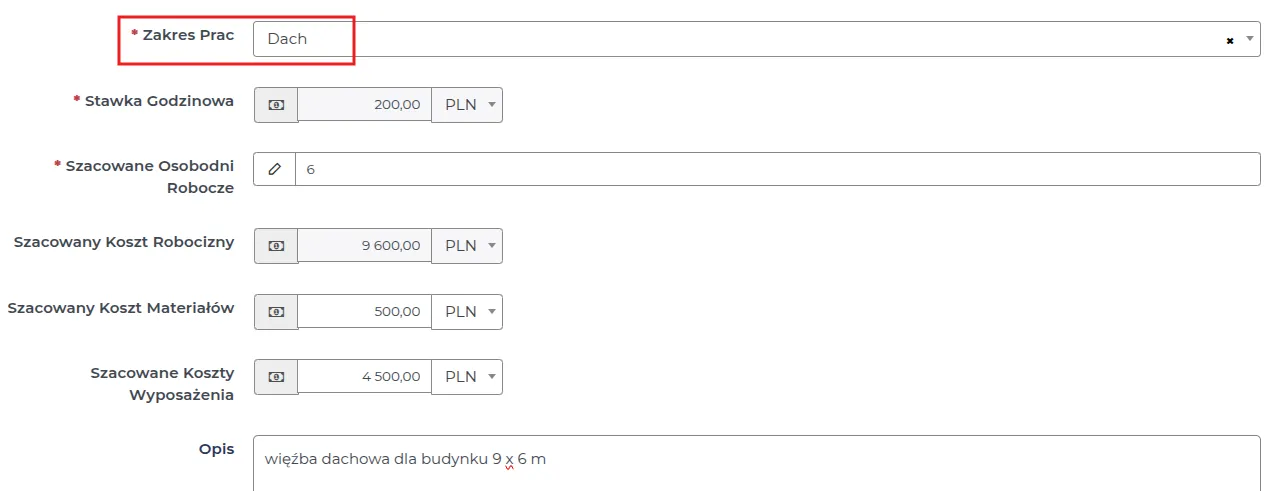Focus the Szacowane Koszty Wyposażenia amount field
Image resolution: width=1271 pixels, height=491 pixels.
click(365, 377)
